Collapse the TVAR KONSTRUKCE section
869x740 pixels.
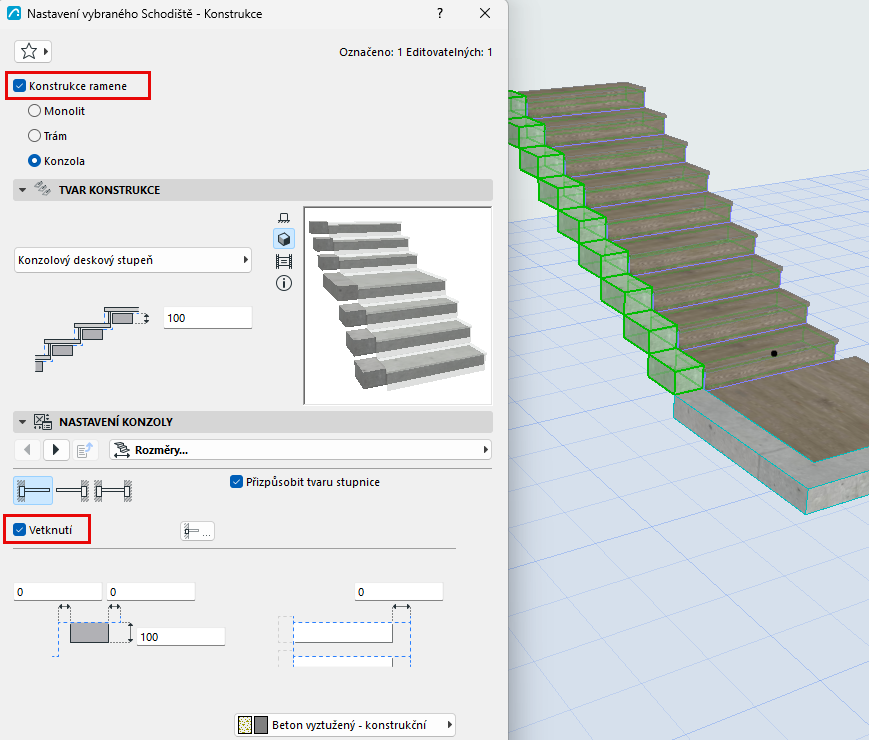coord(23,190)
